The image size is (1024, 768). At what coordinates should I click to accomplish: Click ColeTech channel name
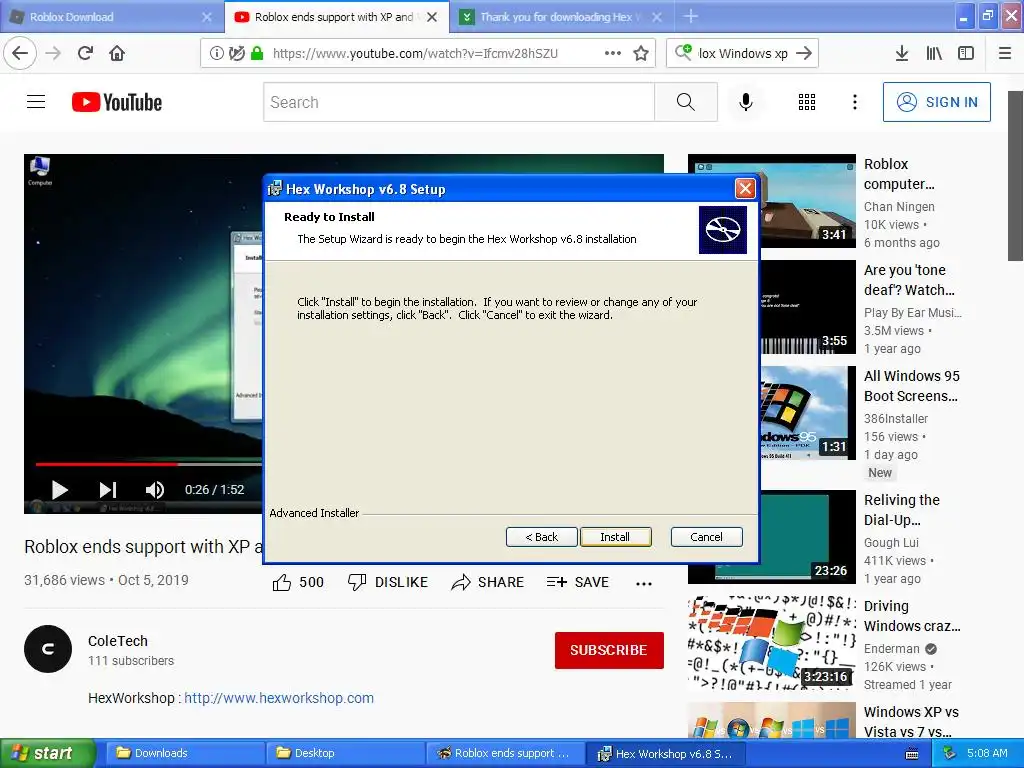point(118,641)
